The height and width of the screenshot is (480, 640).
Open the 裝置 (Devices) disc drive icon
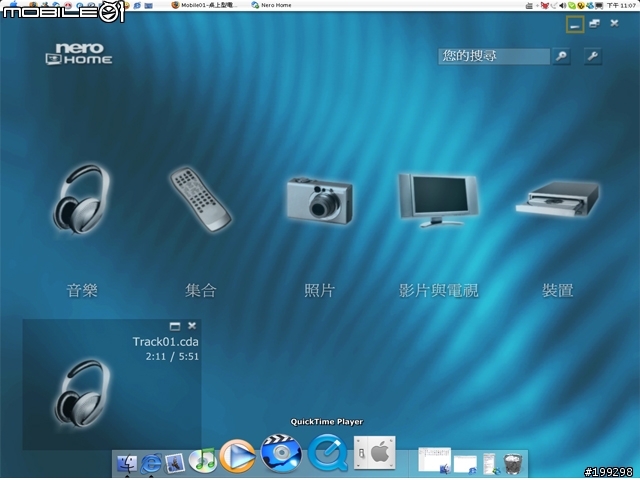pyautogui.click(x=557, y=198)
